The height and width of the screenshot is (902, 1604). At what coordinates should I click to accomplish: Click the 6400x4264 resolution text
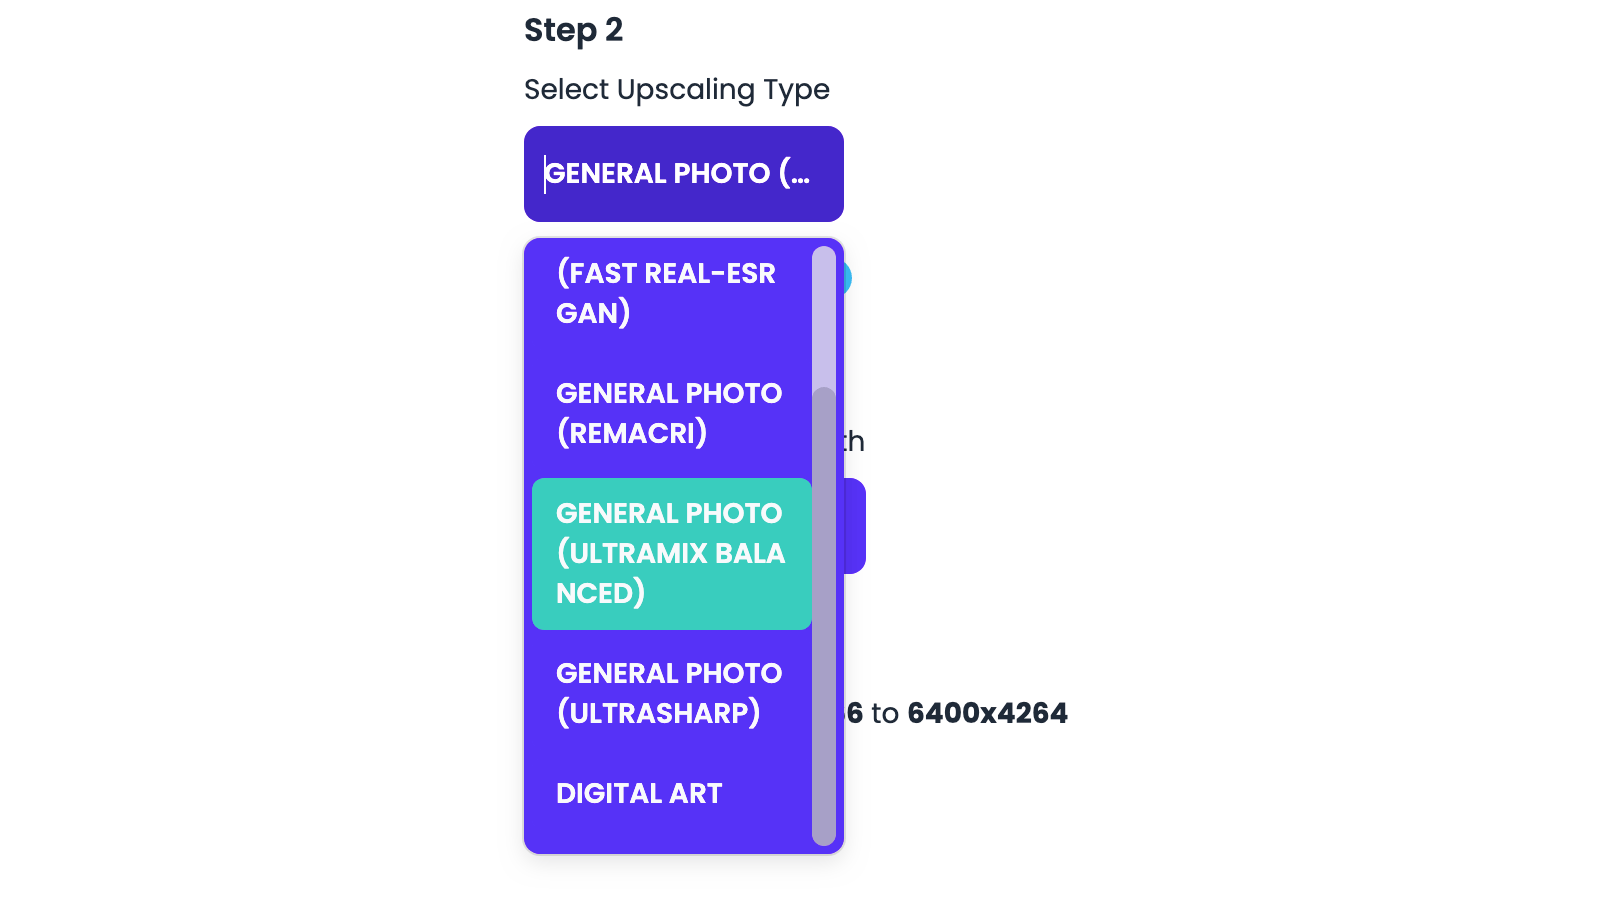(987, 713)
